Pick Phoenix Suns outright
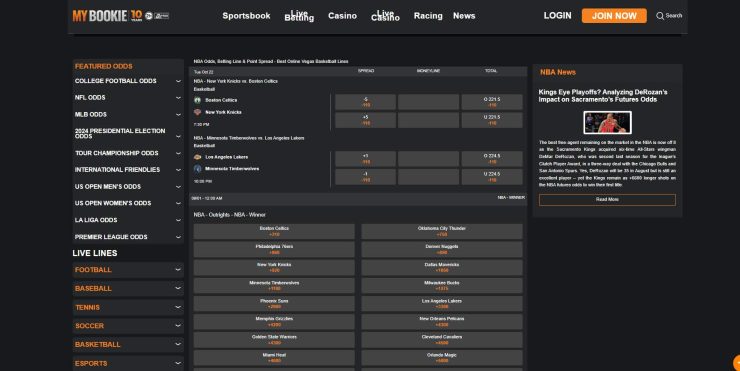The height and width of the screenshot is (371, 740). pos(274,304)
